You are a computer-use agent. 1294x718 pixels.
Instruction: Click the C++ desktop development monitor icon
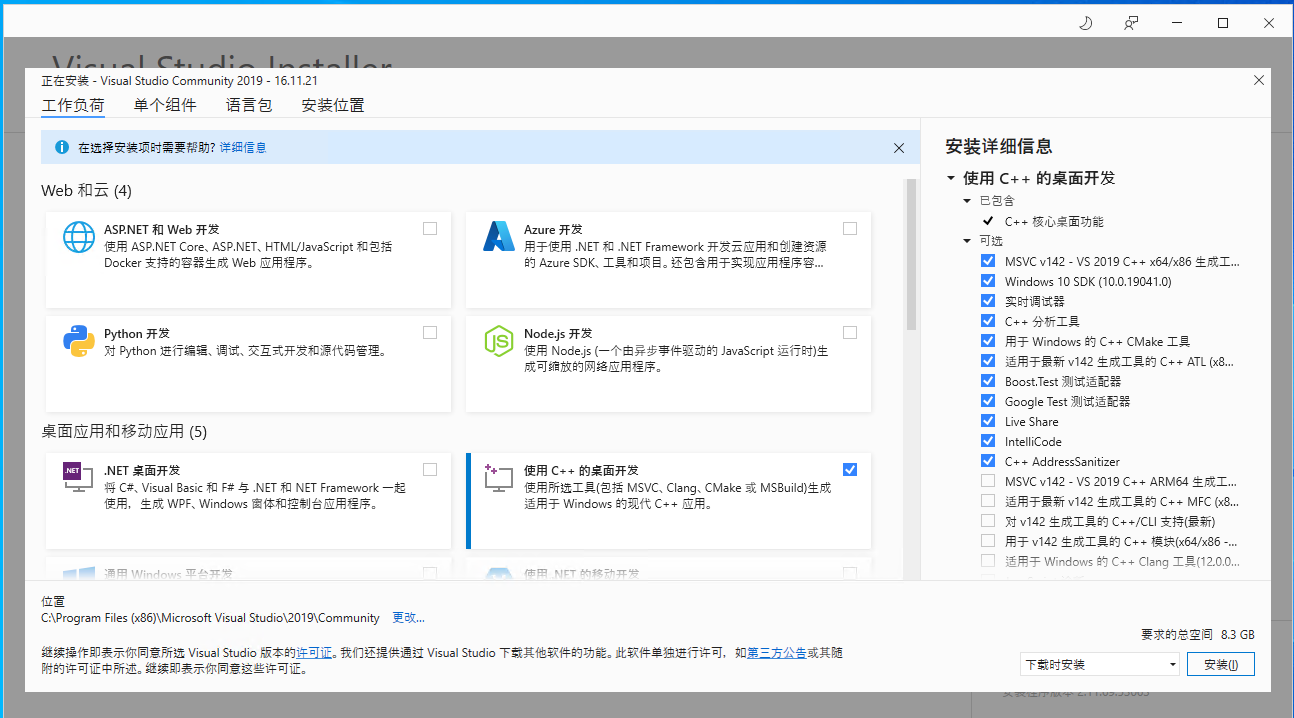(x=498, y=477)
